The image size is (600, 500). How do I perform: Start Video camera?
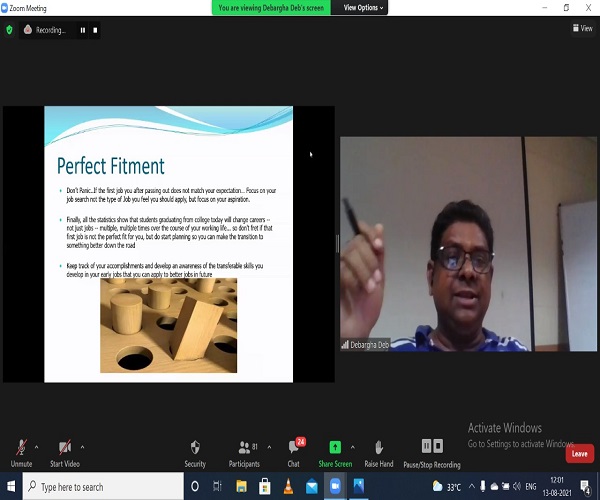65,453
